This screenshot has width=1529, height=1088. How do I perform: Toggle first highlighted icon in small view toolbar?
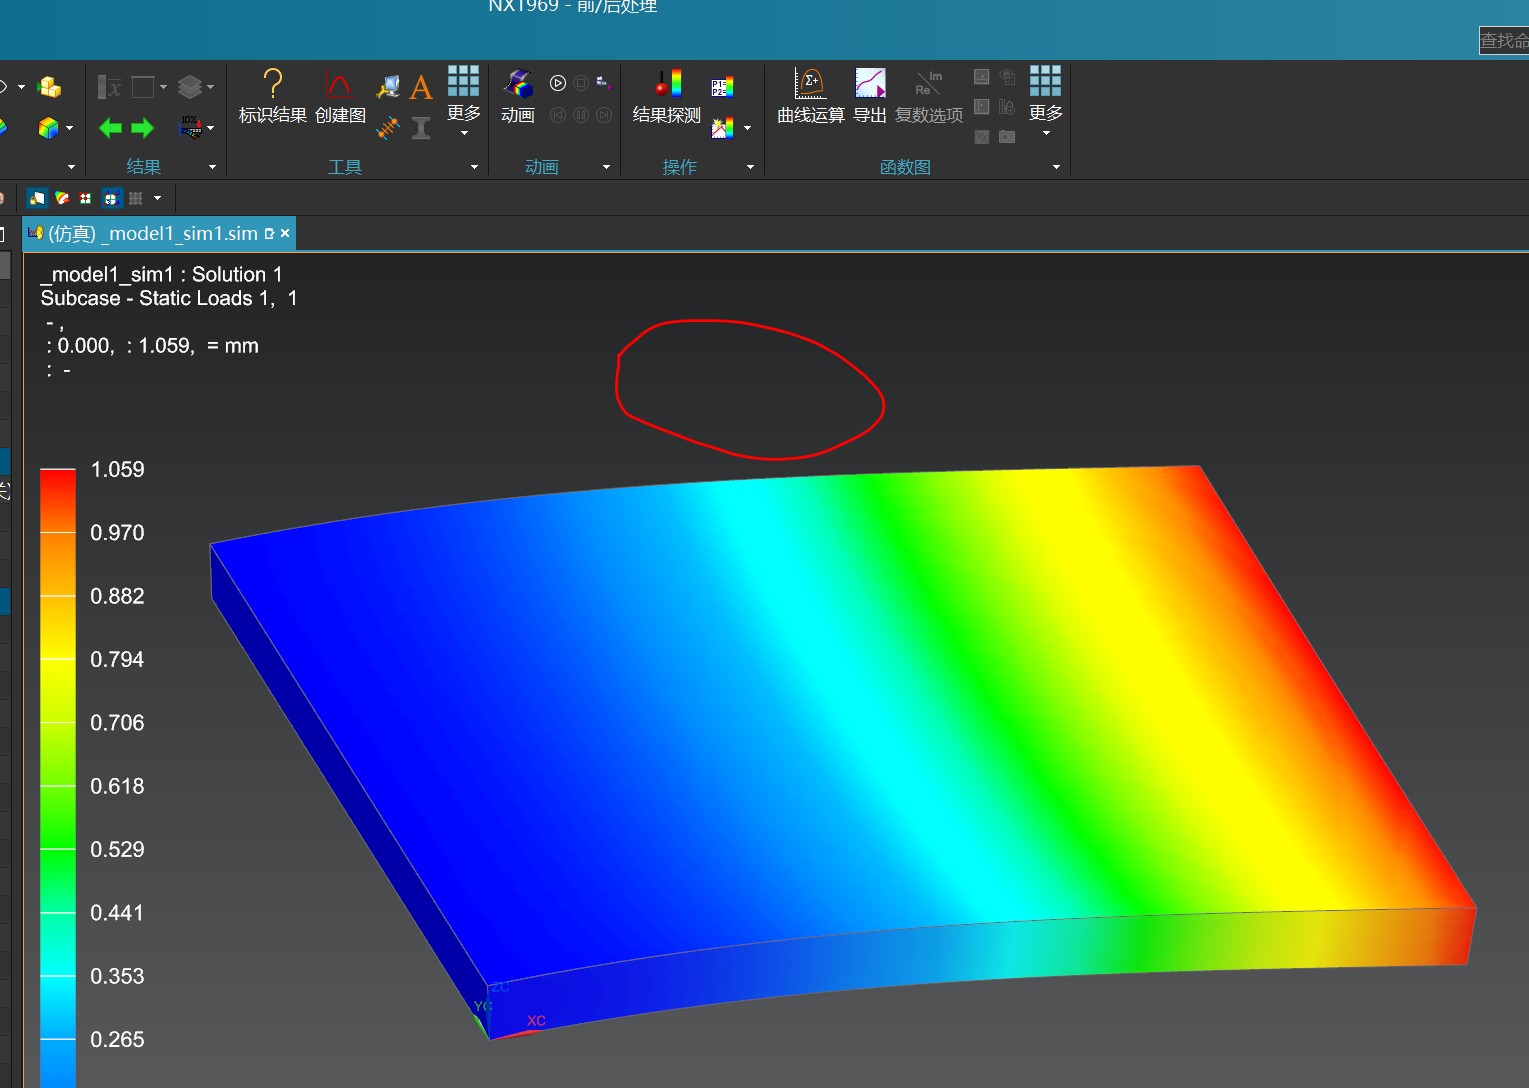(37, 198)
